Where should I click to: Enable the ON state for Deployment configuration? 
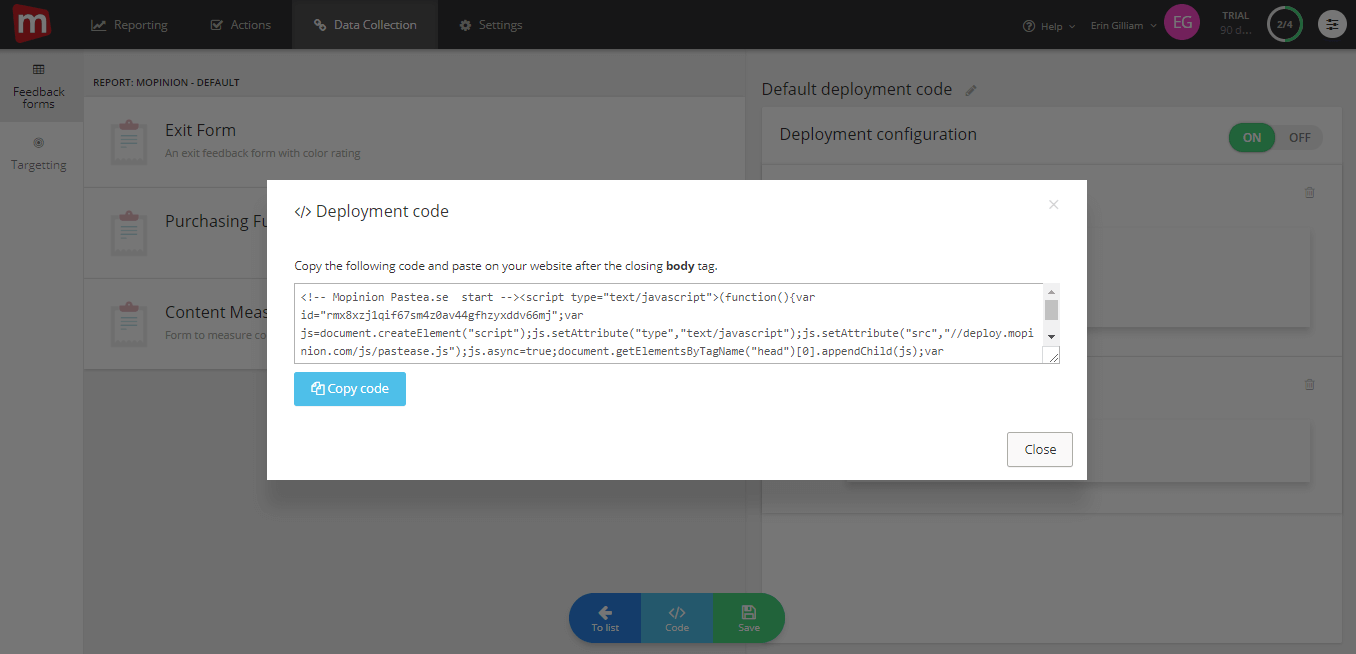point(1251,137)
